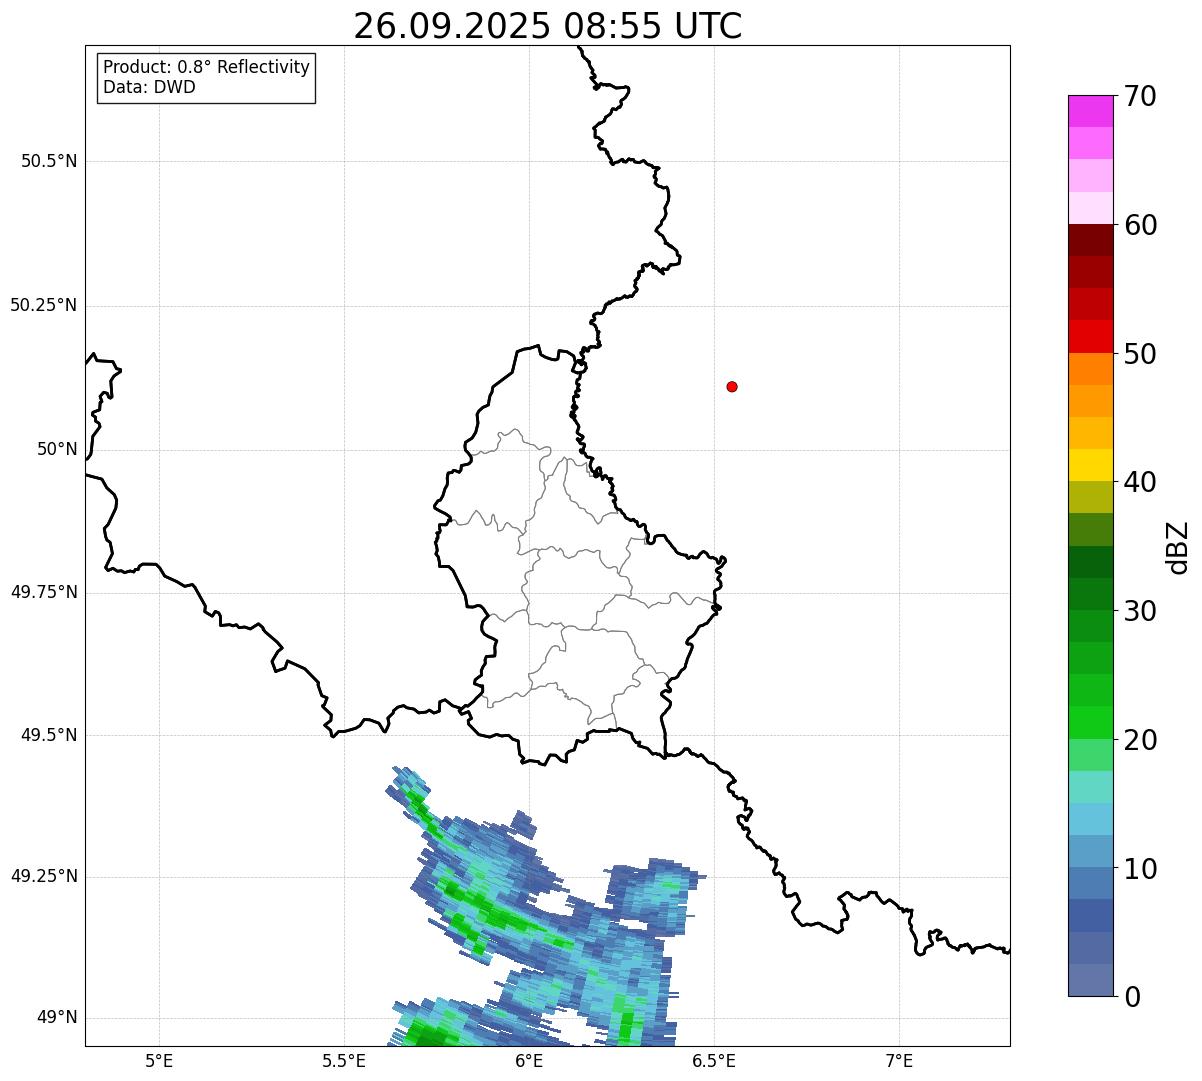Click the colorbar tick value 60
Image resolution: width=1202 pixels, height=1081 pixels.
coord(1140,225)
